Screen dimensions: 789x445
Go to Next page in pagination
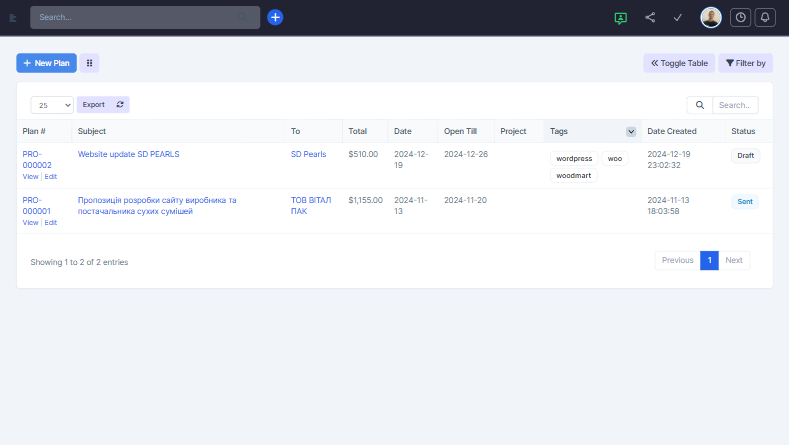(x=734, y=260)
